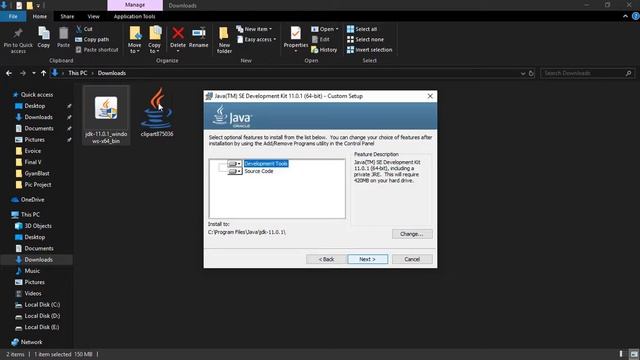Viewport: 640px width, 360px height.
Task: Select Development Tools feature label
Action: [266, 164]
